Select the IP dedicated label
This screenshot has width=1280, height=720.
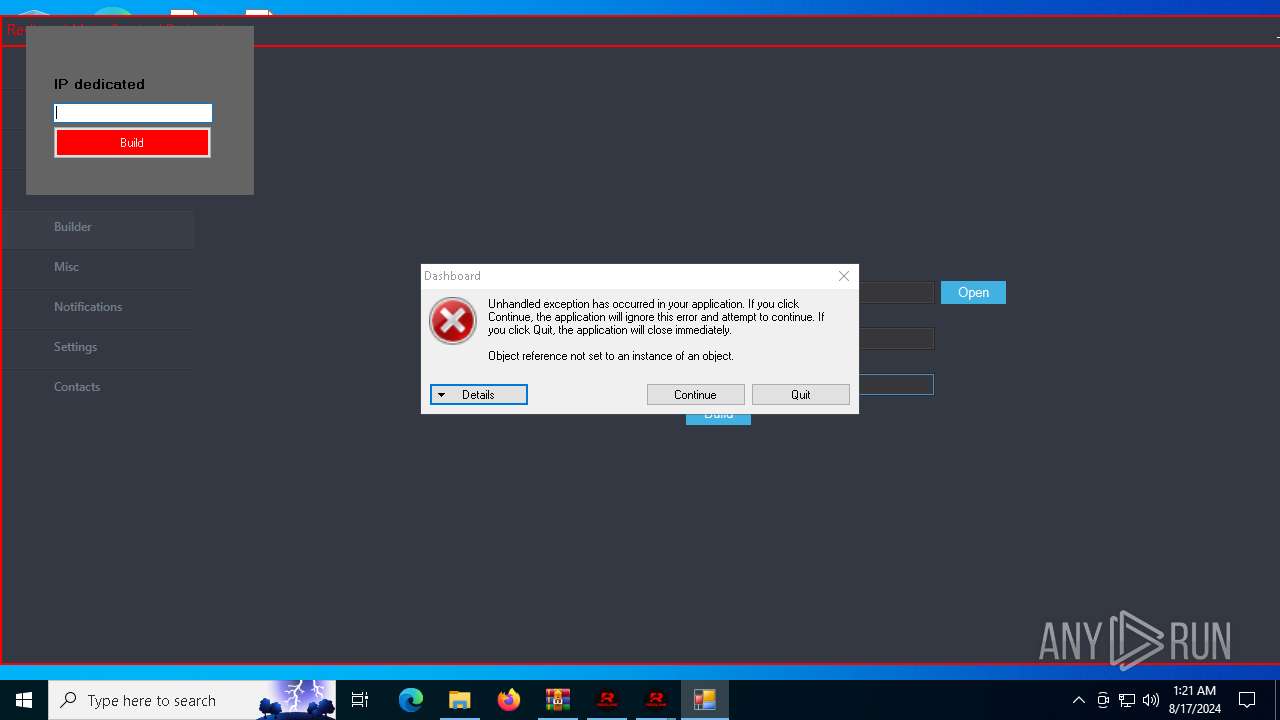pyautogui.click(x=99, y=84)
